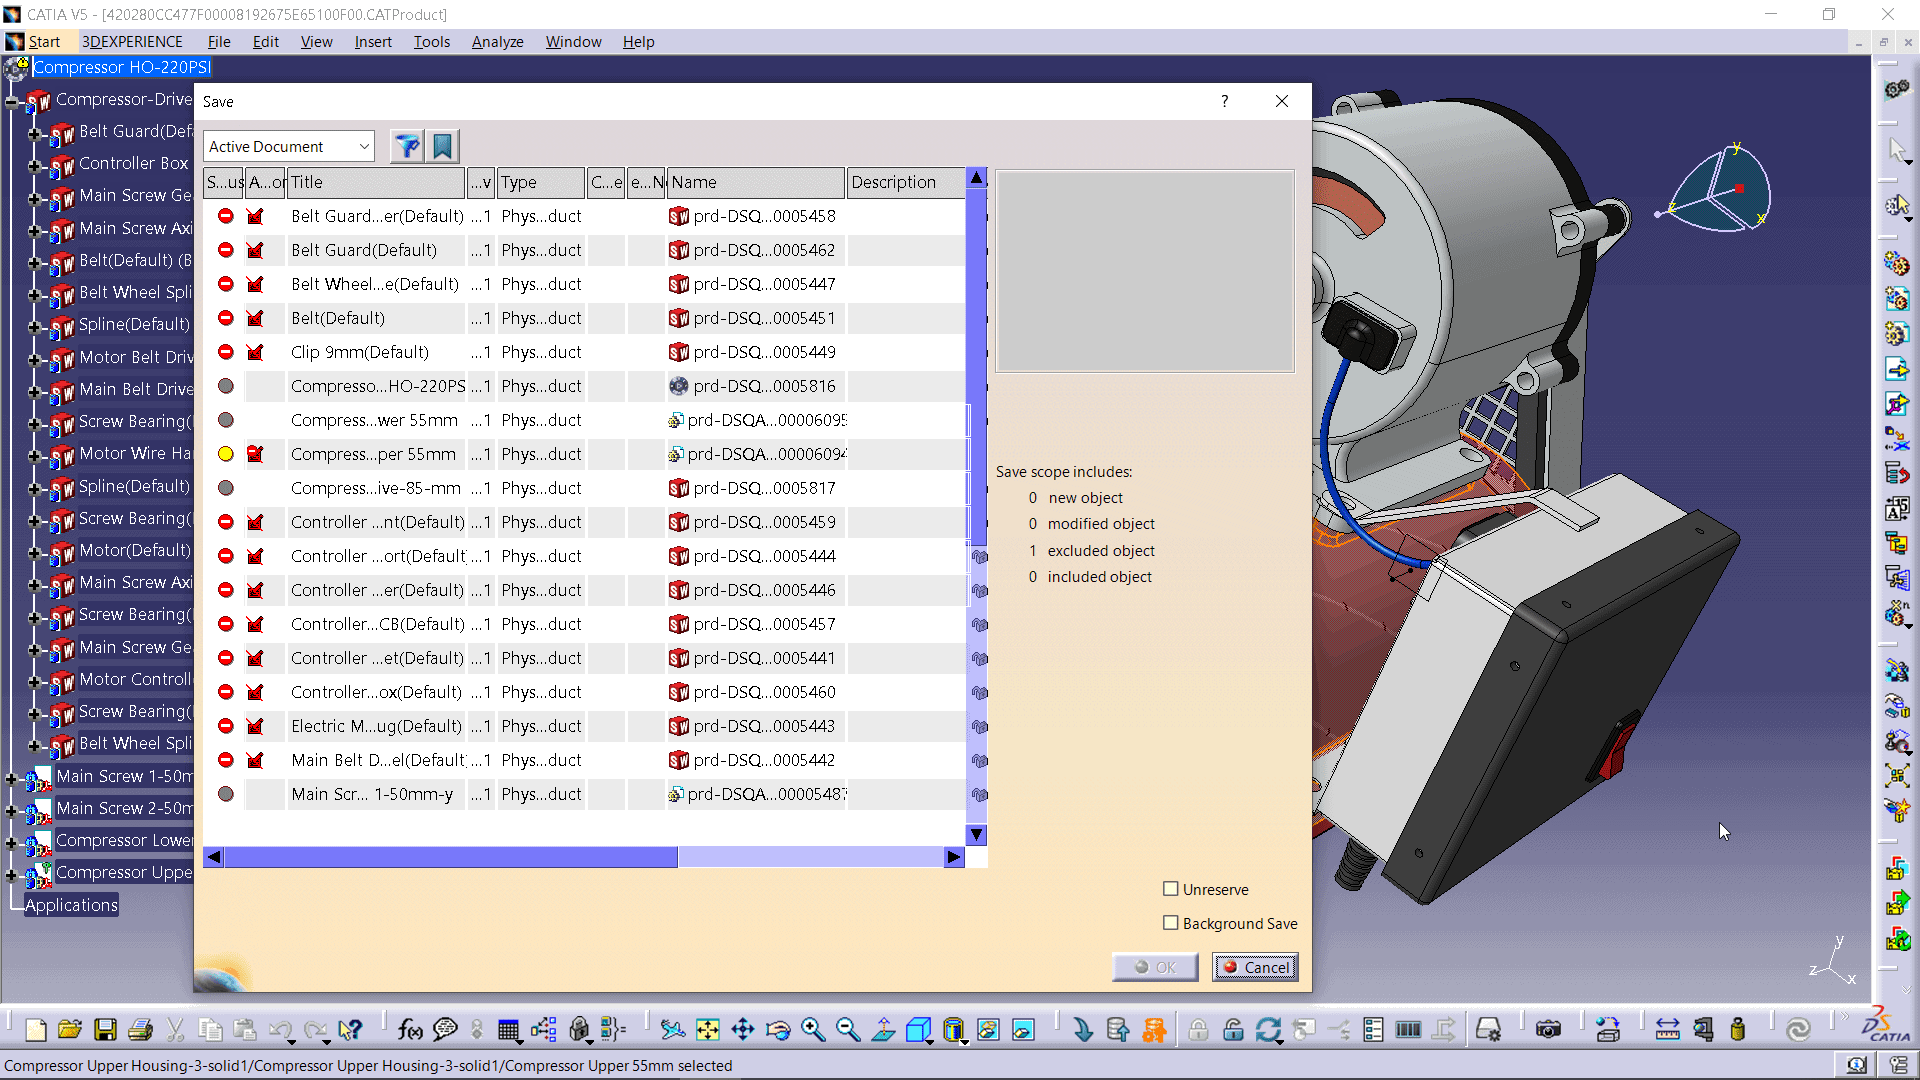Open the Insert menu
This screenshot has width=1920, height=1080.
click(373, 41)
